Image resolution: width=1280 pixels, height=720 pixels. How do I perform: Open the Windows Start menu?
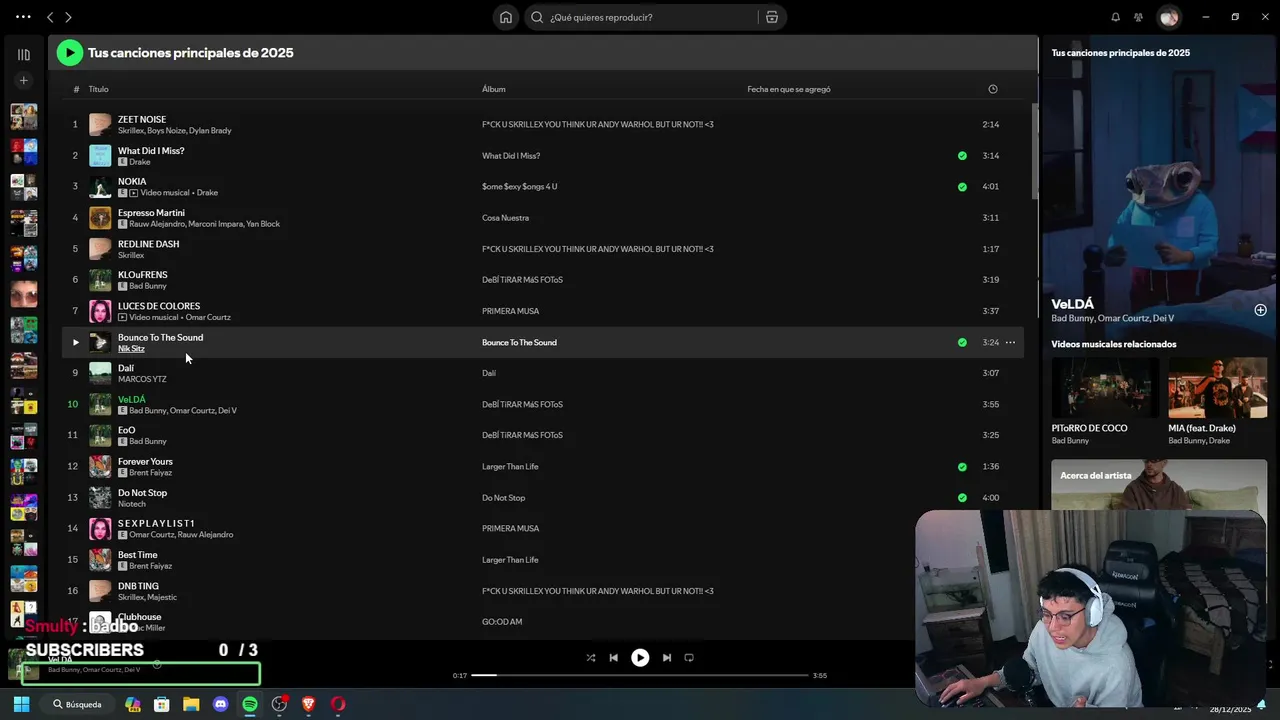pos(21,704)
